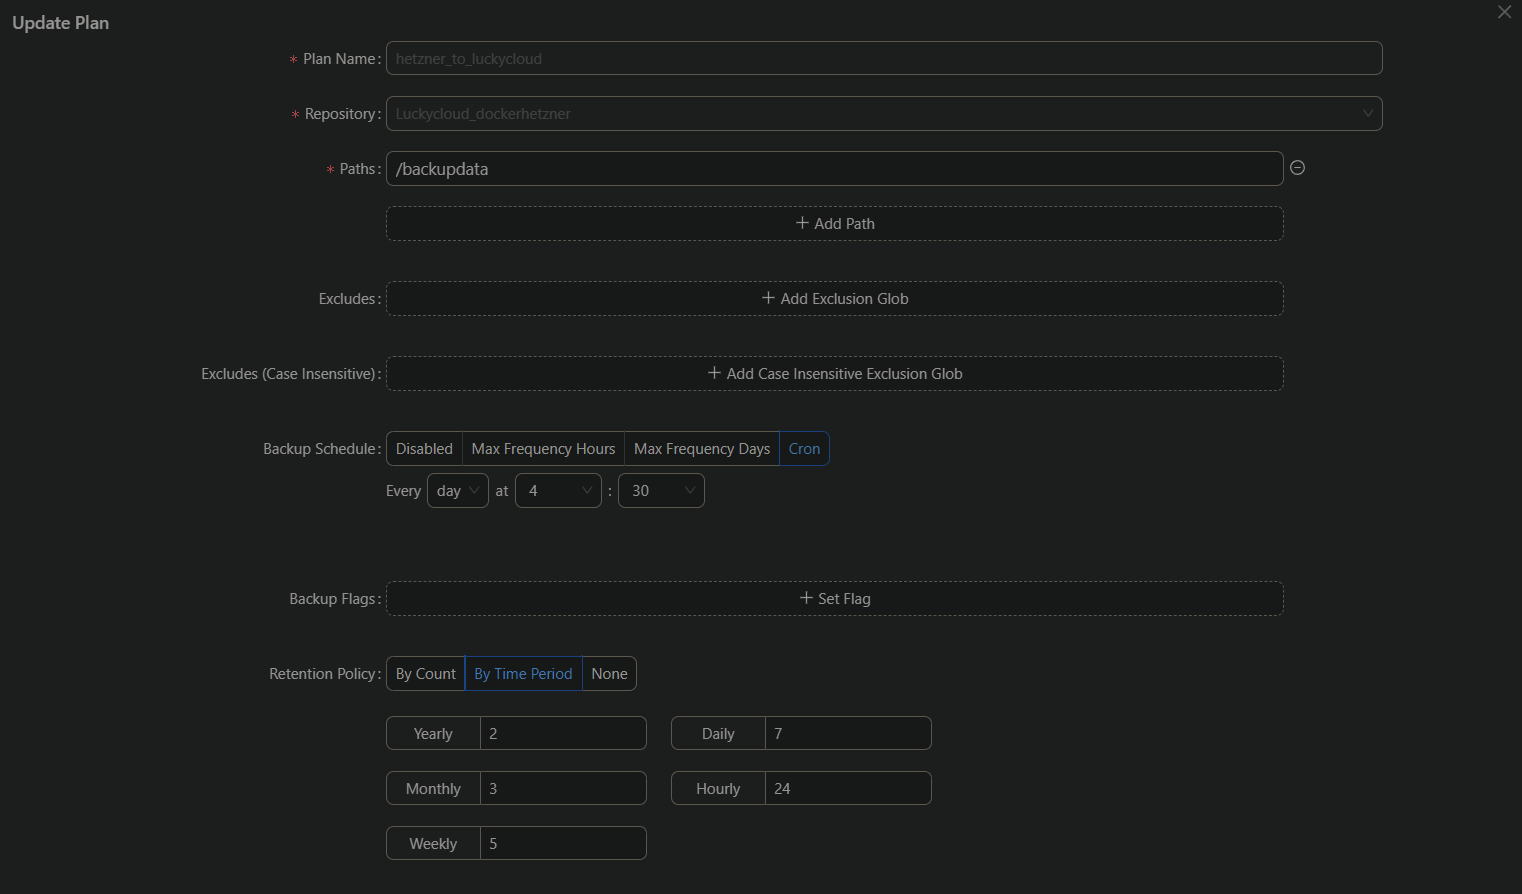This screenshot has width=1522, height=894.
Task: Open the hour dropdown showing 4
Action: [558, 491]
